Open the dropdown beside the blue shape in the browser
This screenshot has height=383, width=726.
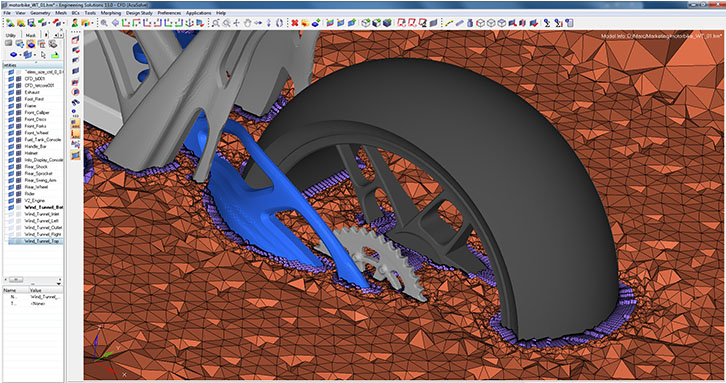[20, 55]
